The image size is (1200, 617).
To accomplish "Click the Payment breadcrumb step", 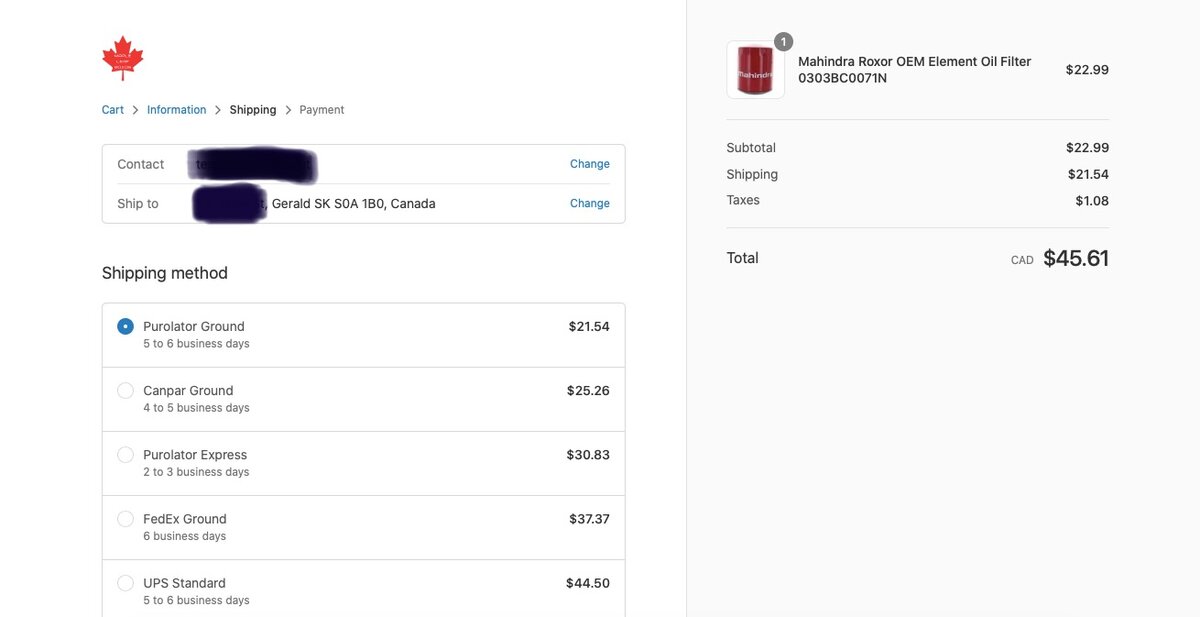I will click(322, 110).
